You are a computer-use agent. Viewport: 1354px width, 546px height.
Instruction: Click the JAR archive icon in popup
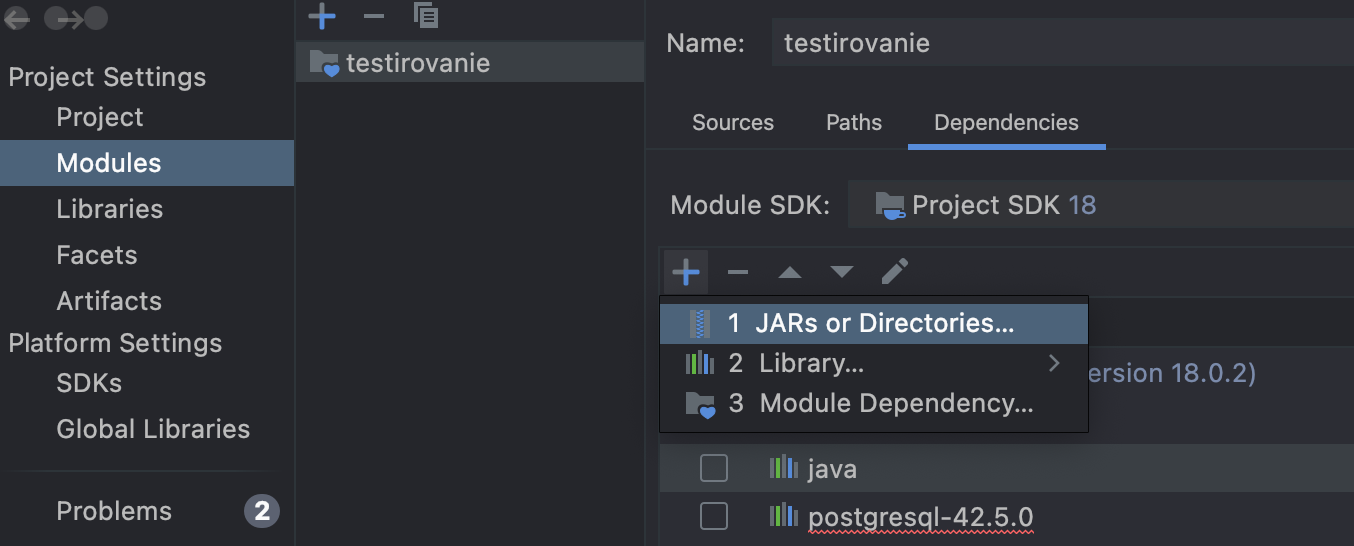[700, 323]
